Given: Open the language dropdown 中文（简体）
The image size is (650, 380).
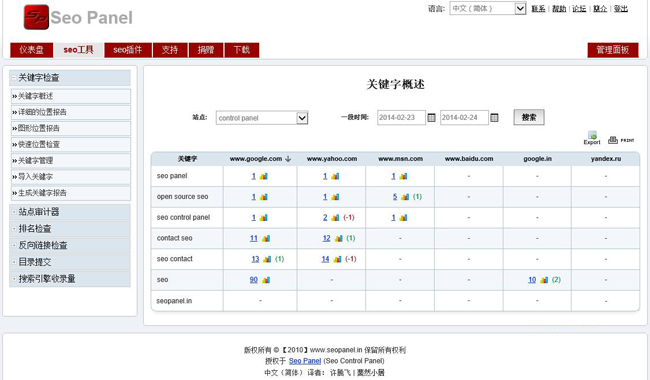Looking at the screenshot, I should click(488, 8).
